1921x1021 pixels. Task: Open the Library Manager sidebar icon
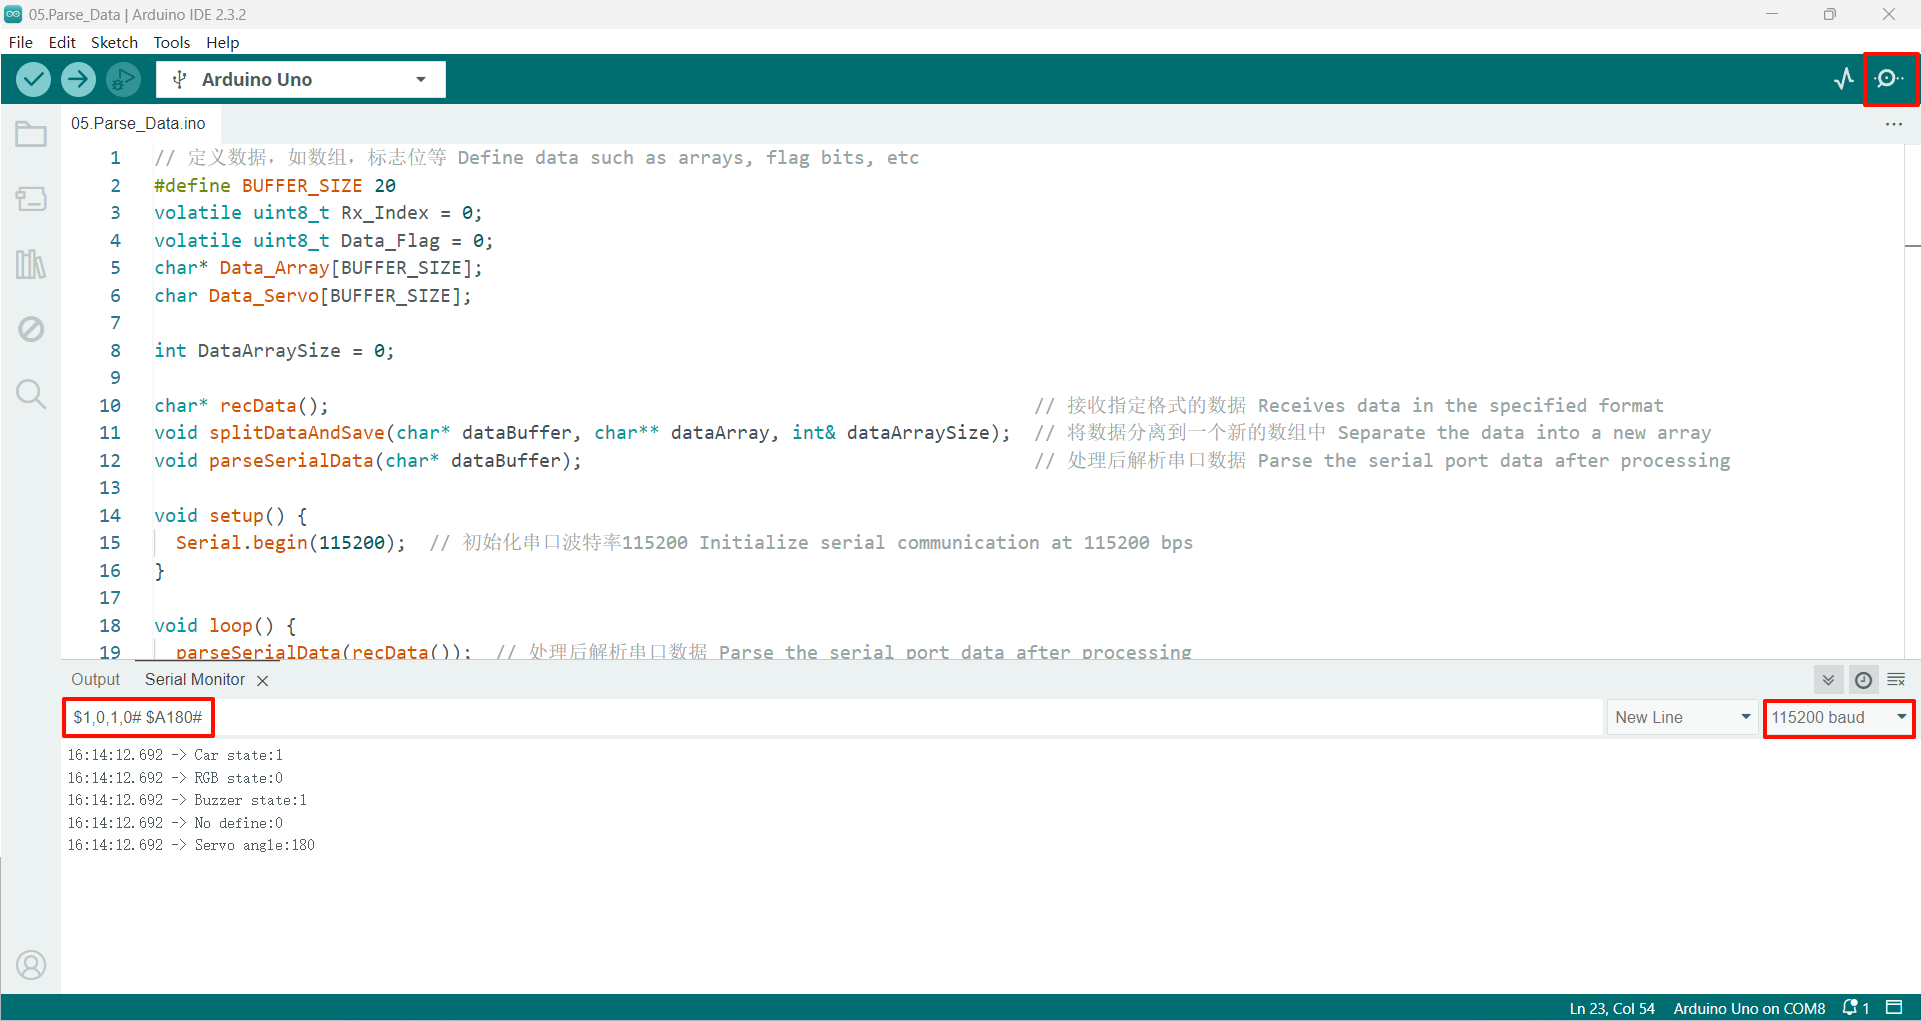pyautogui.click(x=31, y=264)
